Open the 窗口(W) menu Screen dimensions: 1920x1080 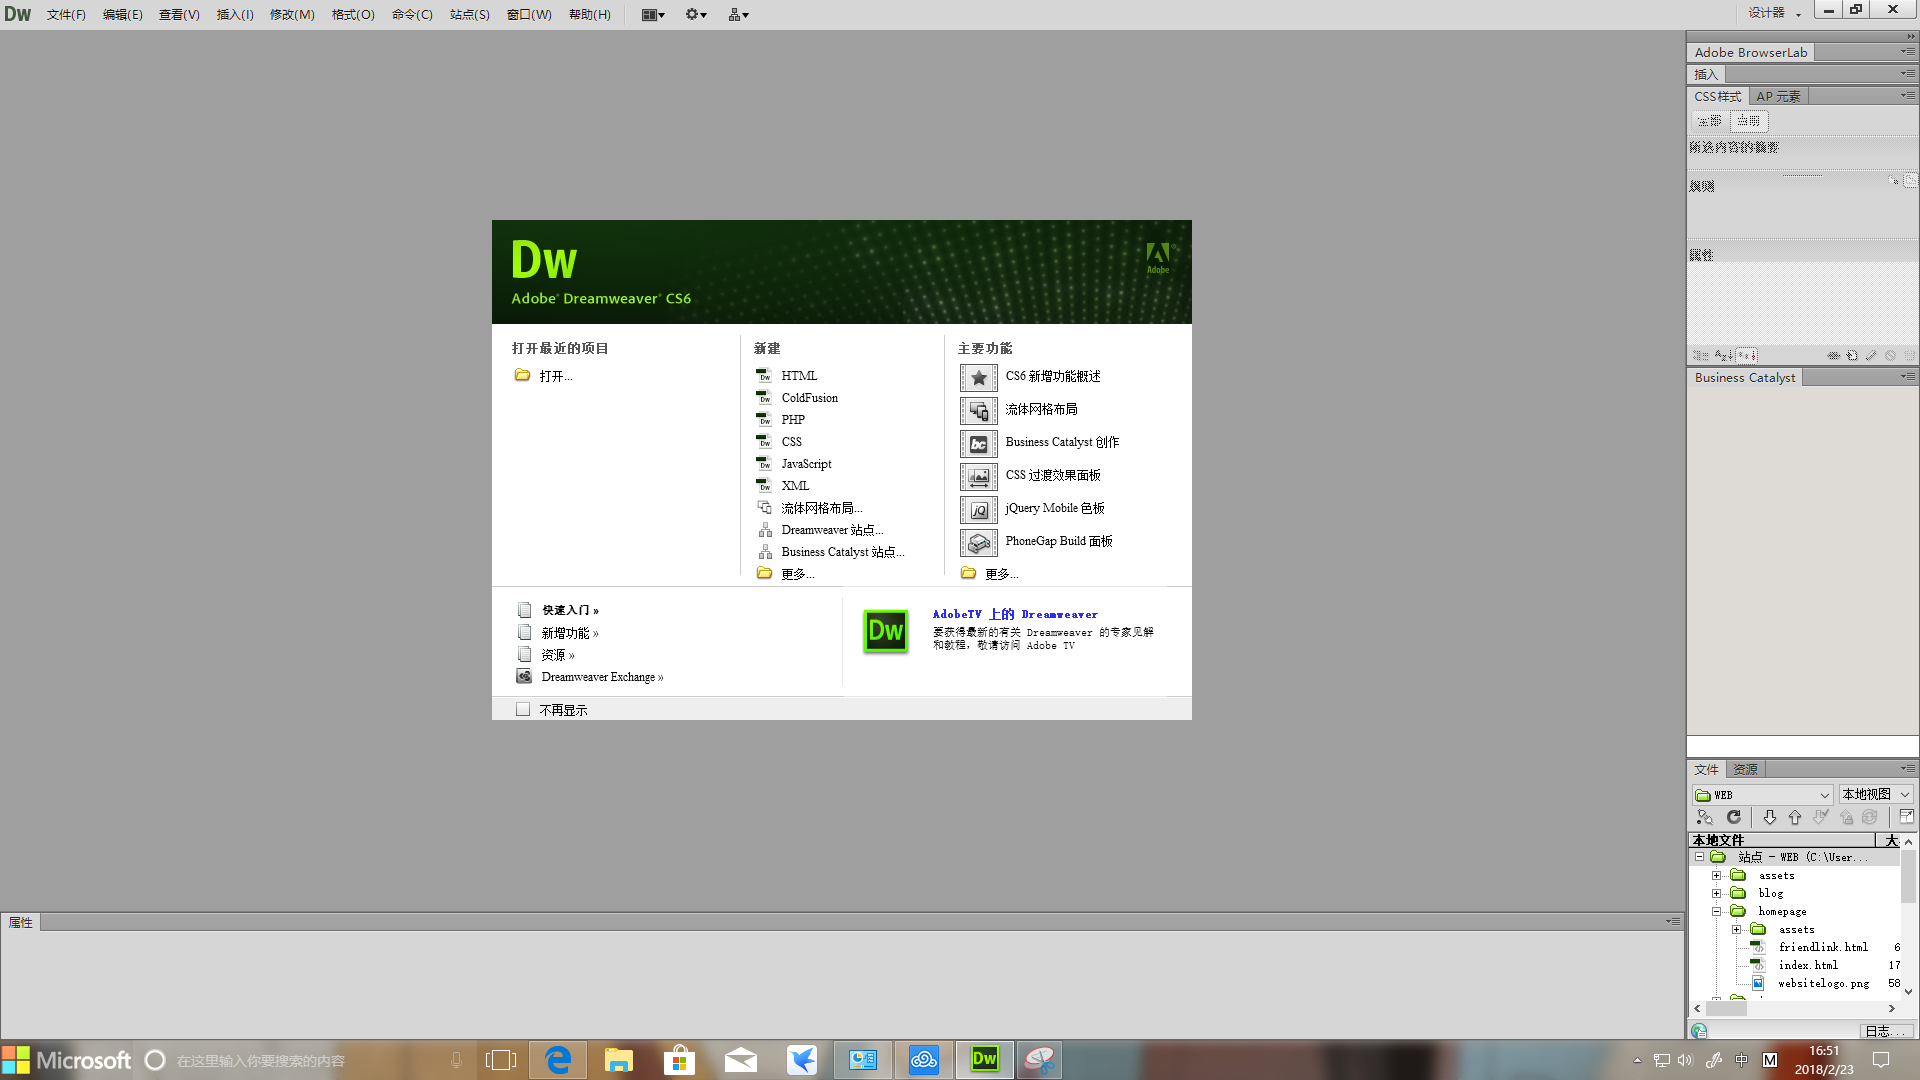[529, 15]
